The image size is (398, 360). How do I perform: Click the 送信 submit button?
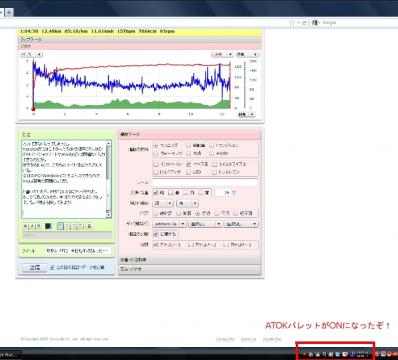[x=35, y=267]
